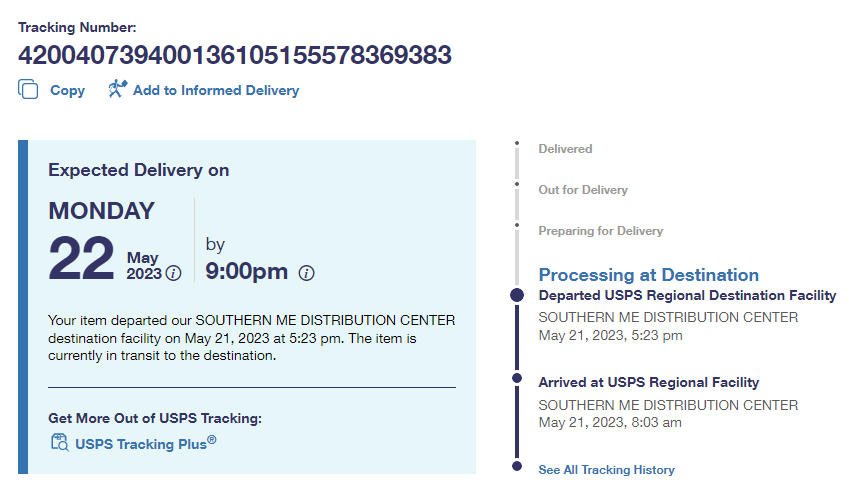Image resolution: width=849 pixels, height=490 pixels.
Task: Click the Departed USPS Regional Destination Facility entry
Action: [x=687, y=296]
